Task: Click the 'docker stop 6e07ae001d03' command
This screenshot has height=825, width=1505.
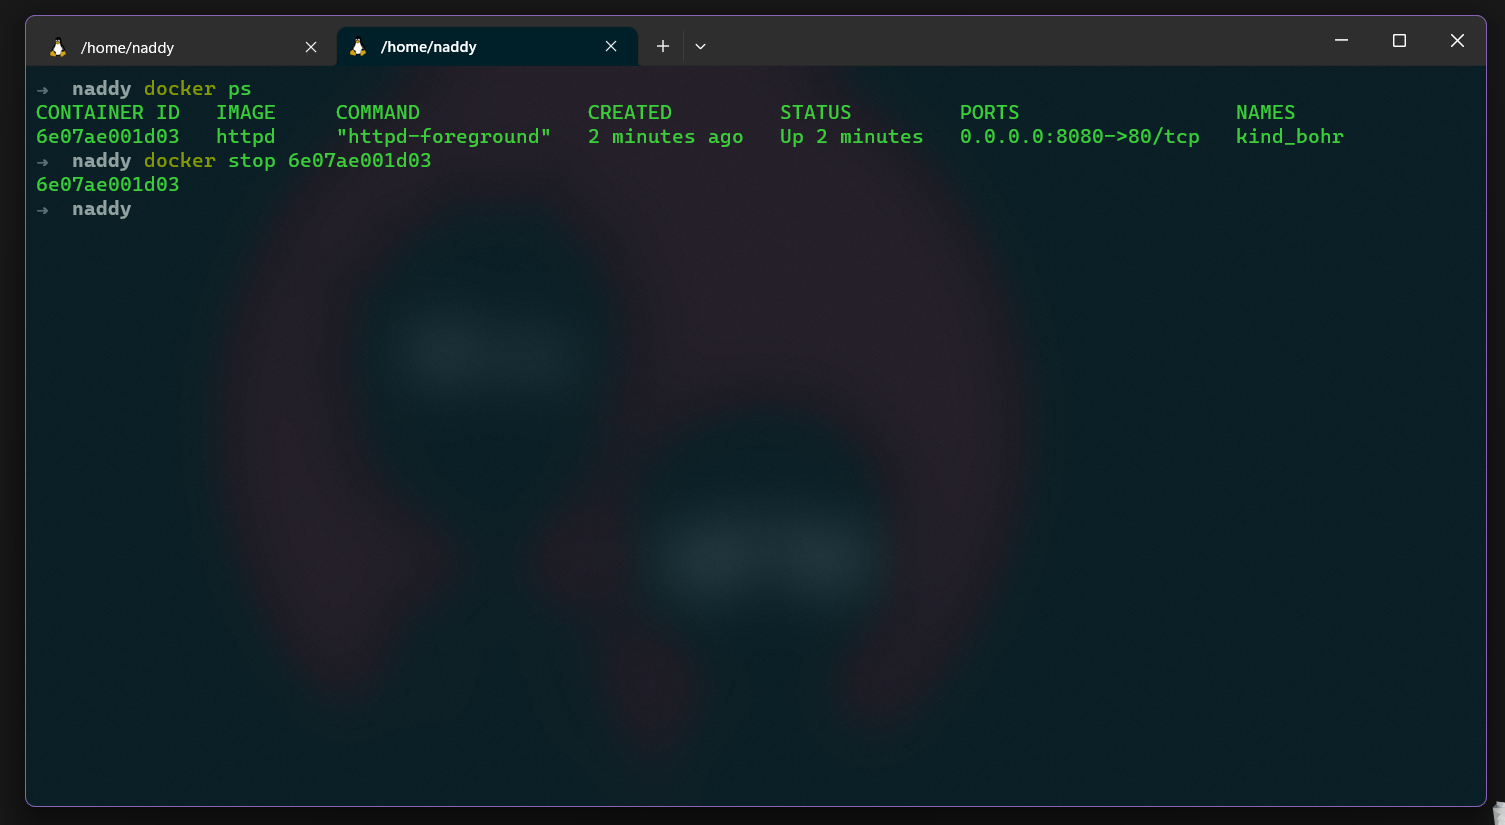Action: point(288,161)
